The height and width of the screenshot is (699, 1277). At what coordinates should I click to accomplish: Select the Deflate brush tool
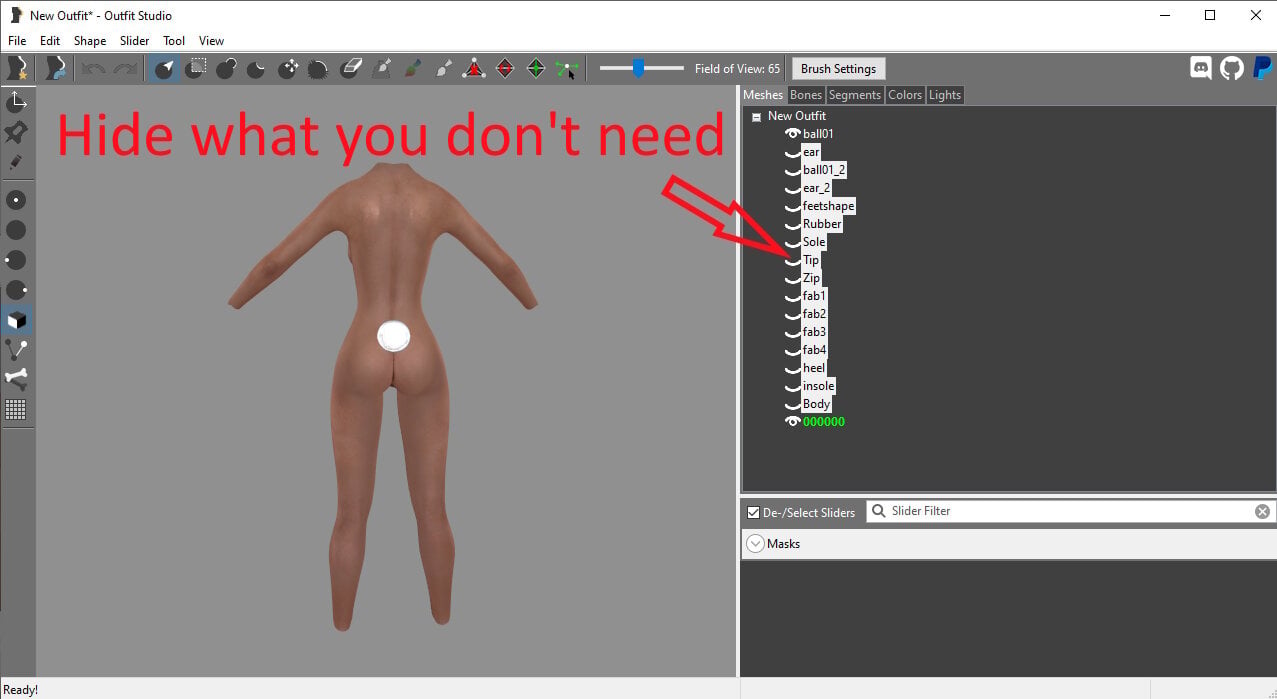click(257, 69)
